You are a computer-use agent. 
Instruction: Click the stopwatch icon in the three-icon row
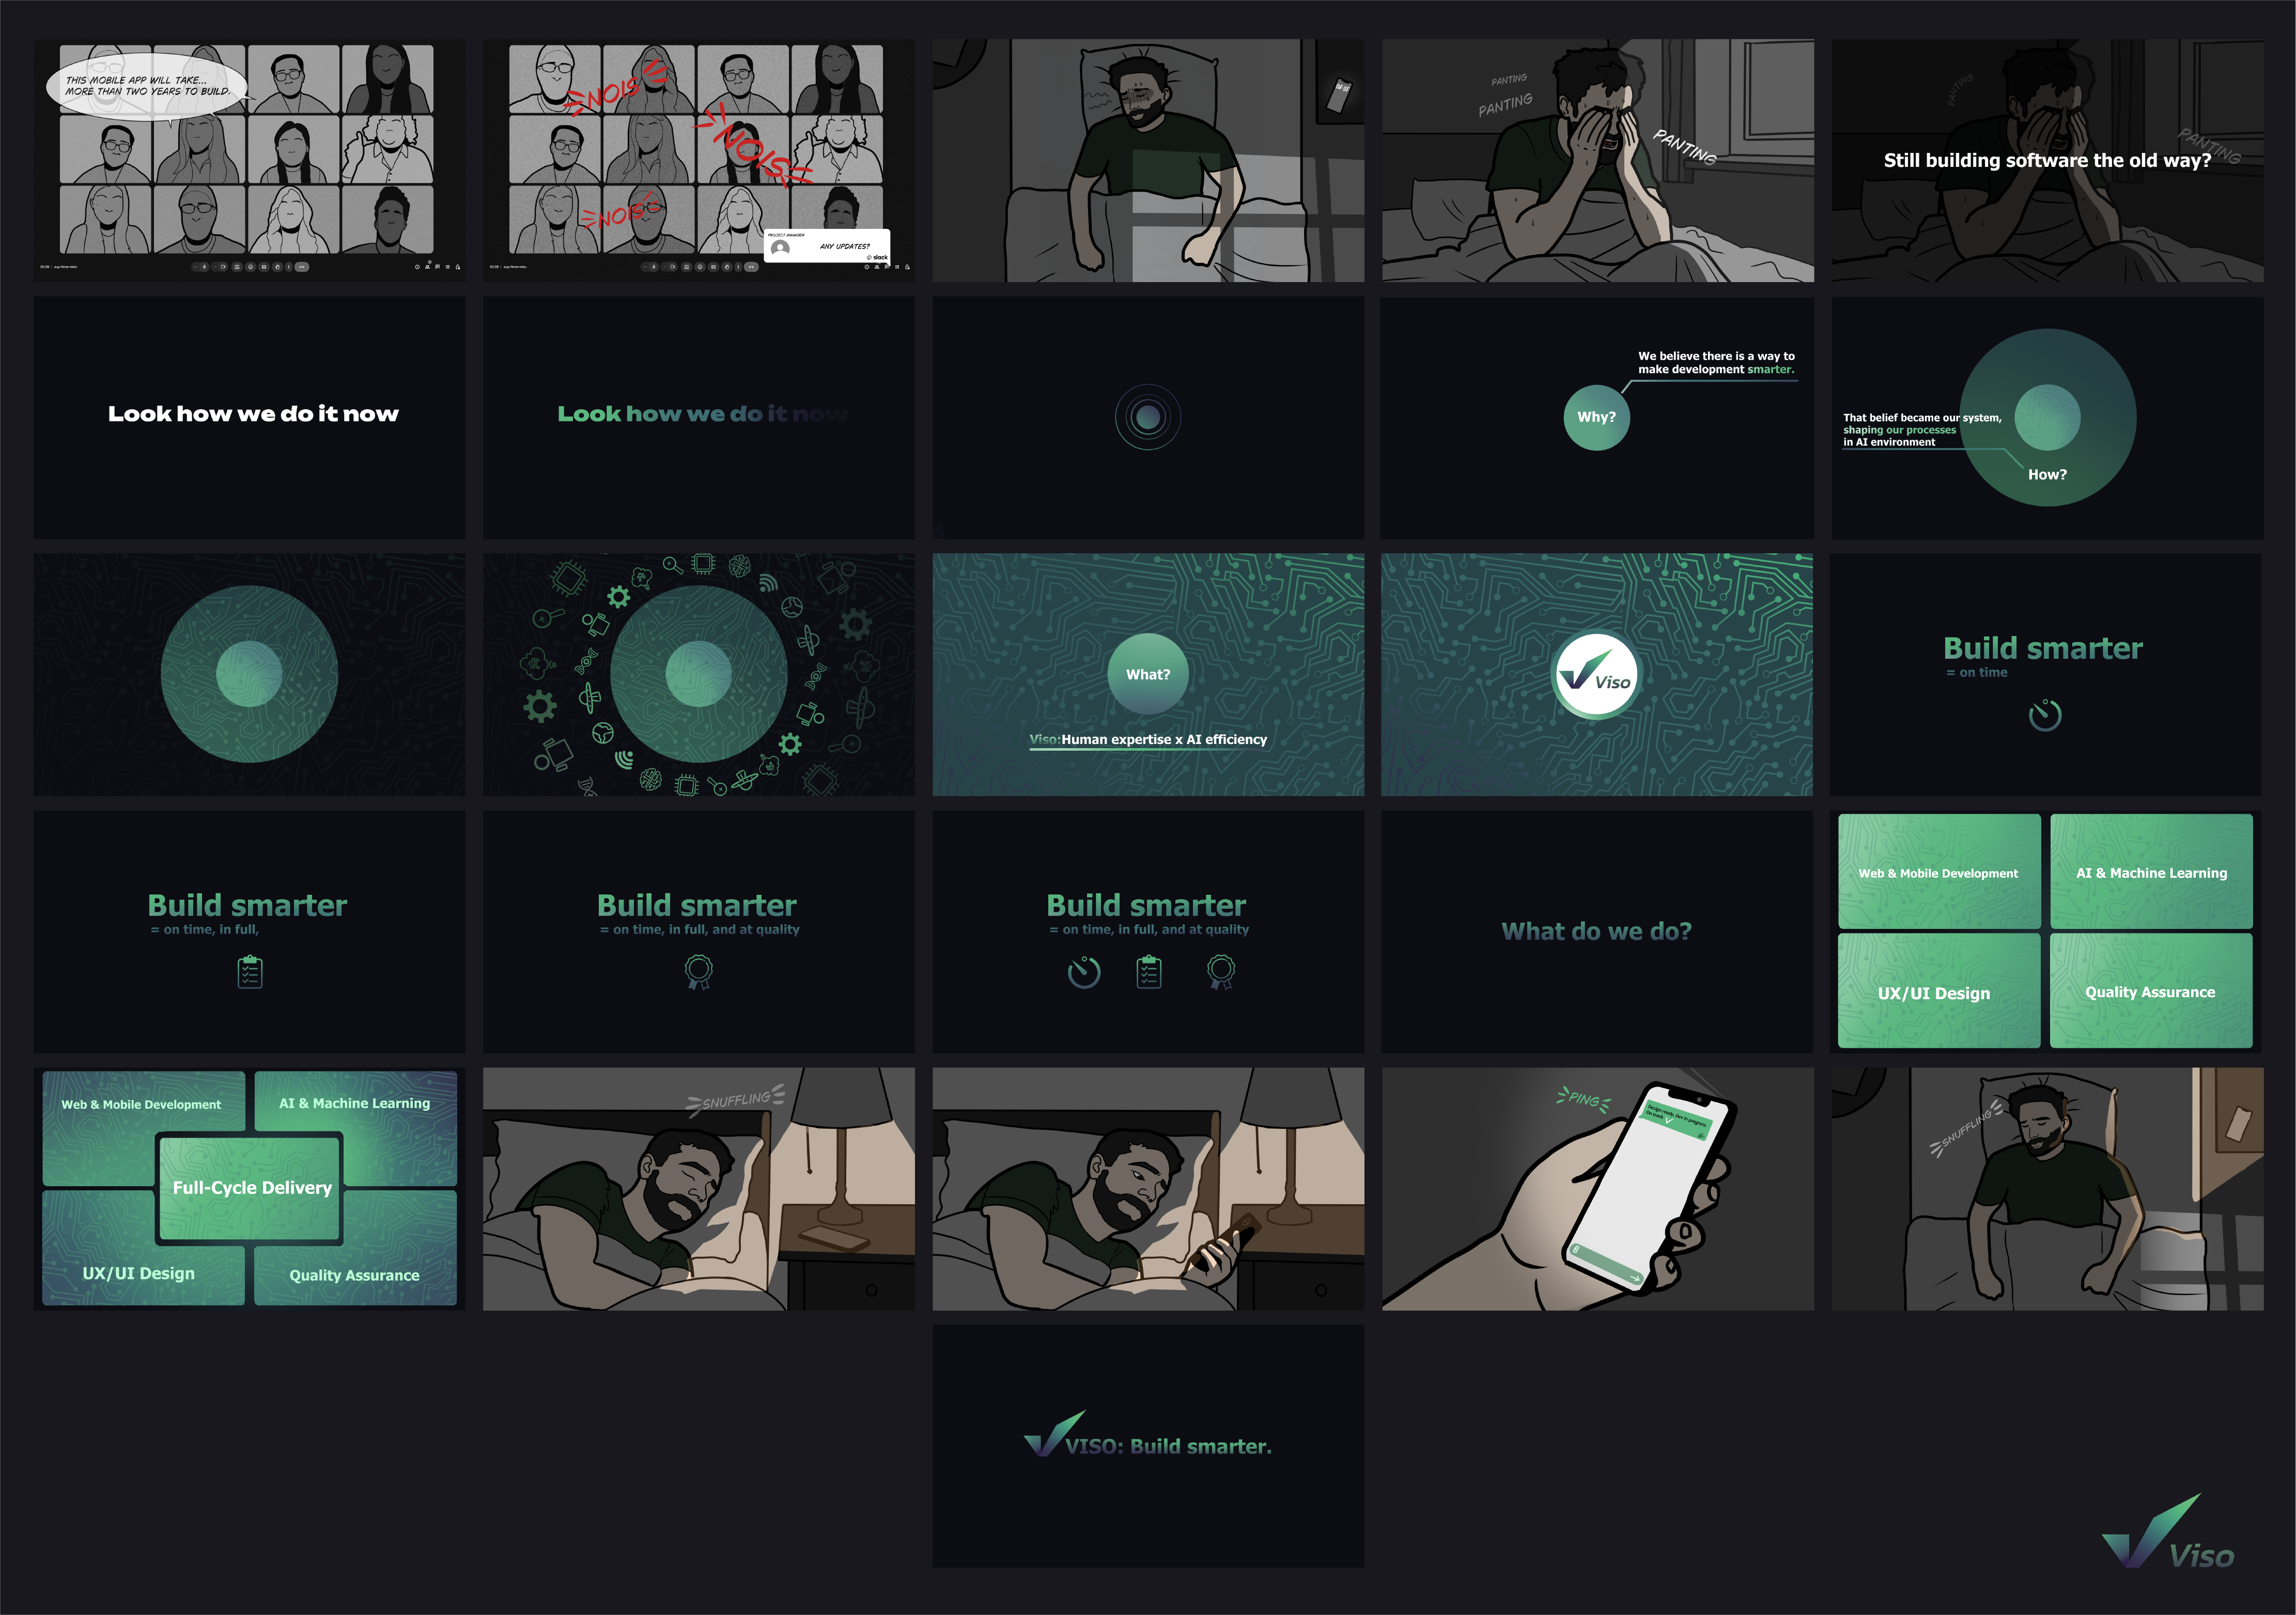[1083, 972]
